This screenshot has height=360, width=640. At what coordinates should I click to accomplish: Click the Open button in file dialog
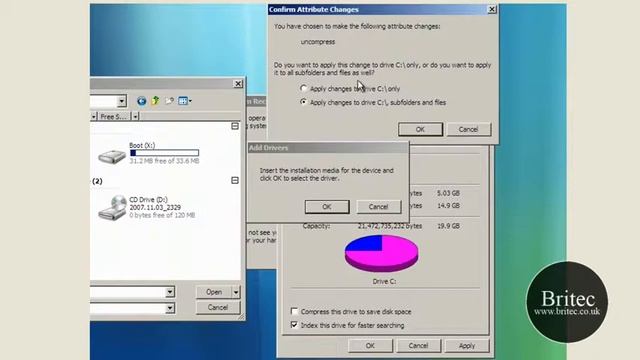click(214, 292)
